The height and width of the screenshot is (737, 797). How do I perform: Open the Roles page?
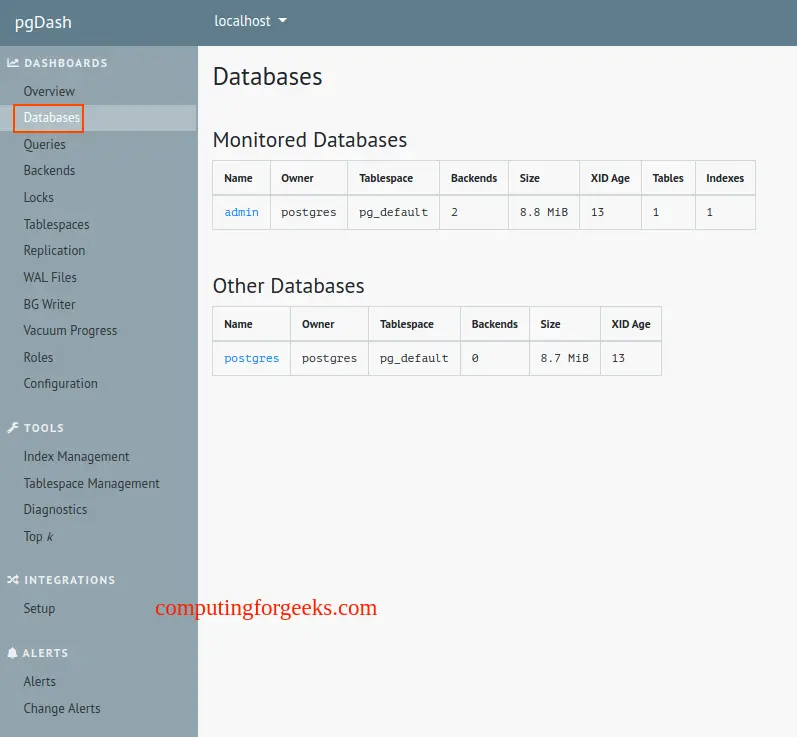[x=38, y=357]
